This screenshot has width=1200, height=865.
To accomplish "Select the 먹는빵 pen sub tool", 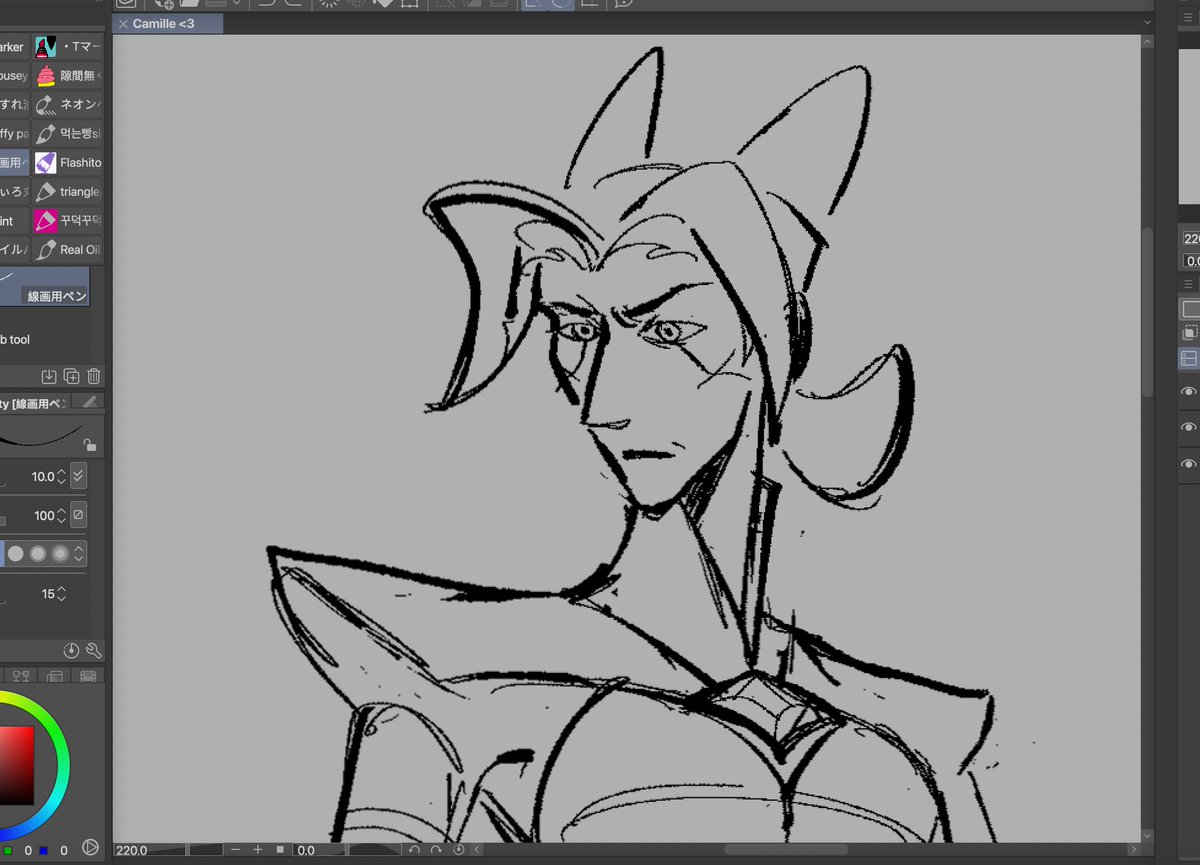I will pos(67,134).
